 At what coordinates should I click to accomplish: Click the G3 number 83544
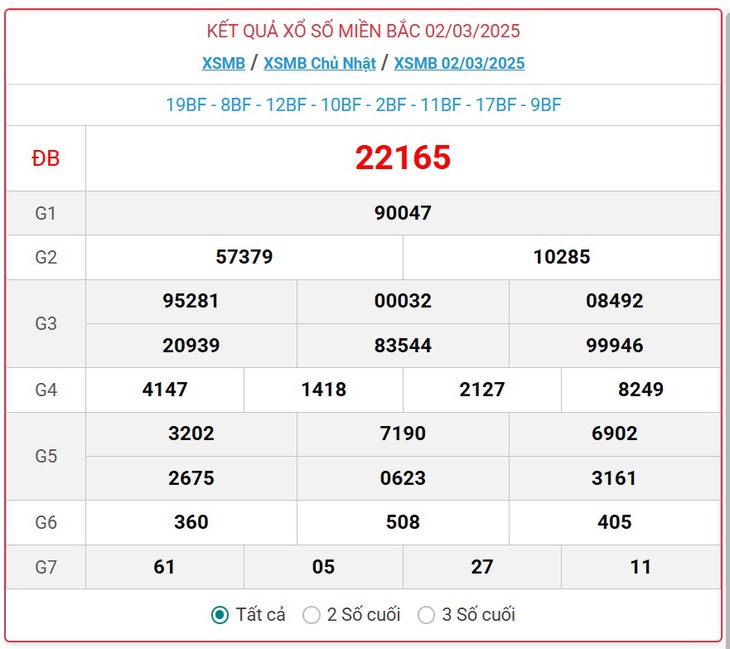403,345
